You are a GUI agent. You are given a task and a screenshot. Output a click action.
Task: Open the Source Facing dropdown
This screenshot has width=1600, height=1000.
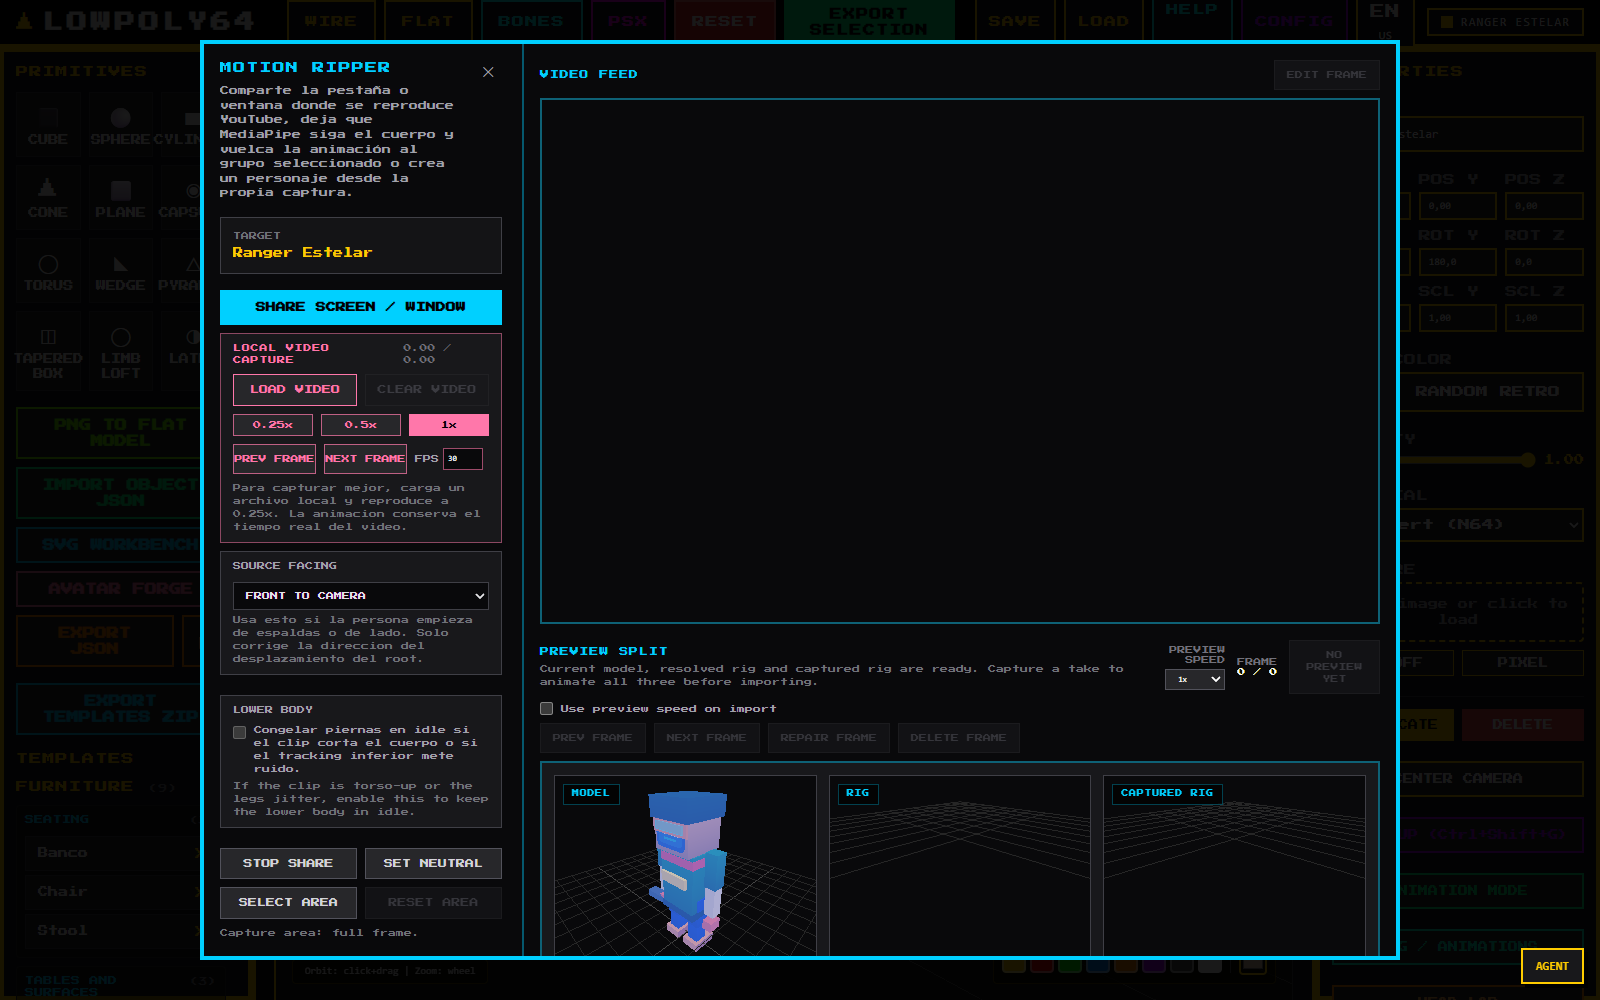tap(361, 596)
